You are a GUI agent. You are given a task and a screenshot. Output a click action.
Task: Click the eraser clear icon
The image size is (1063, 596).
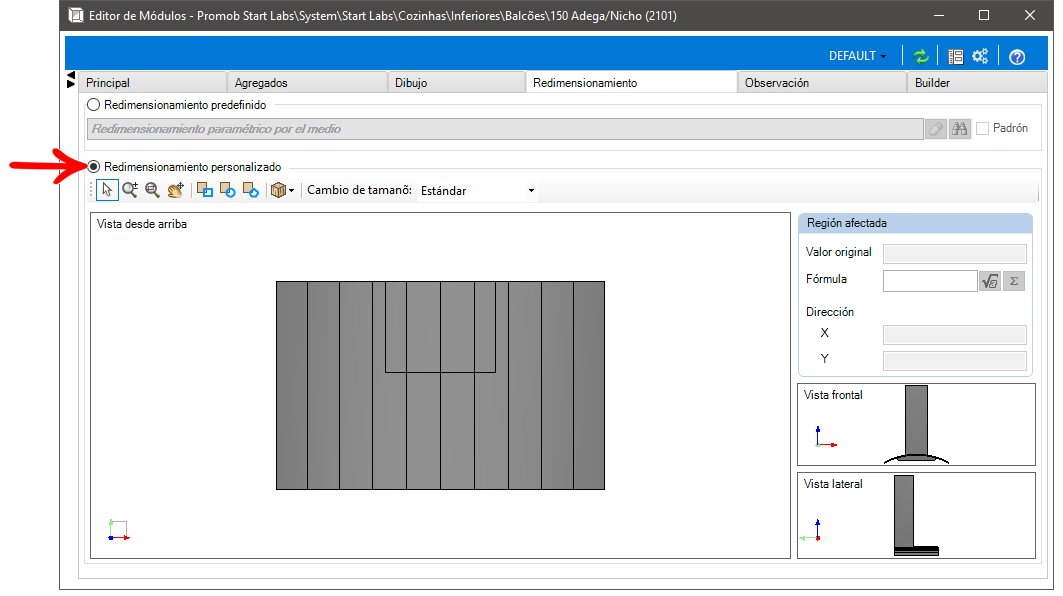click(936, 129)
